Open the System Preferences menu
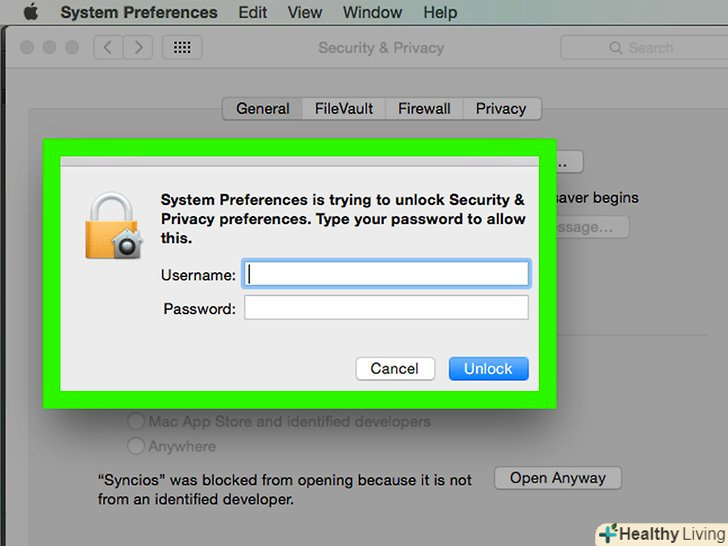This screenshot has width=728, height=546. 138,13
